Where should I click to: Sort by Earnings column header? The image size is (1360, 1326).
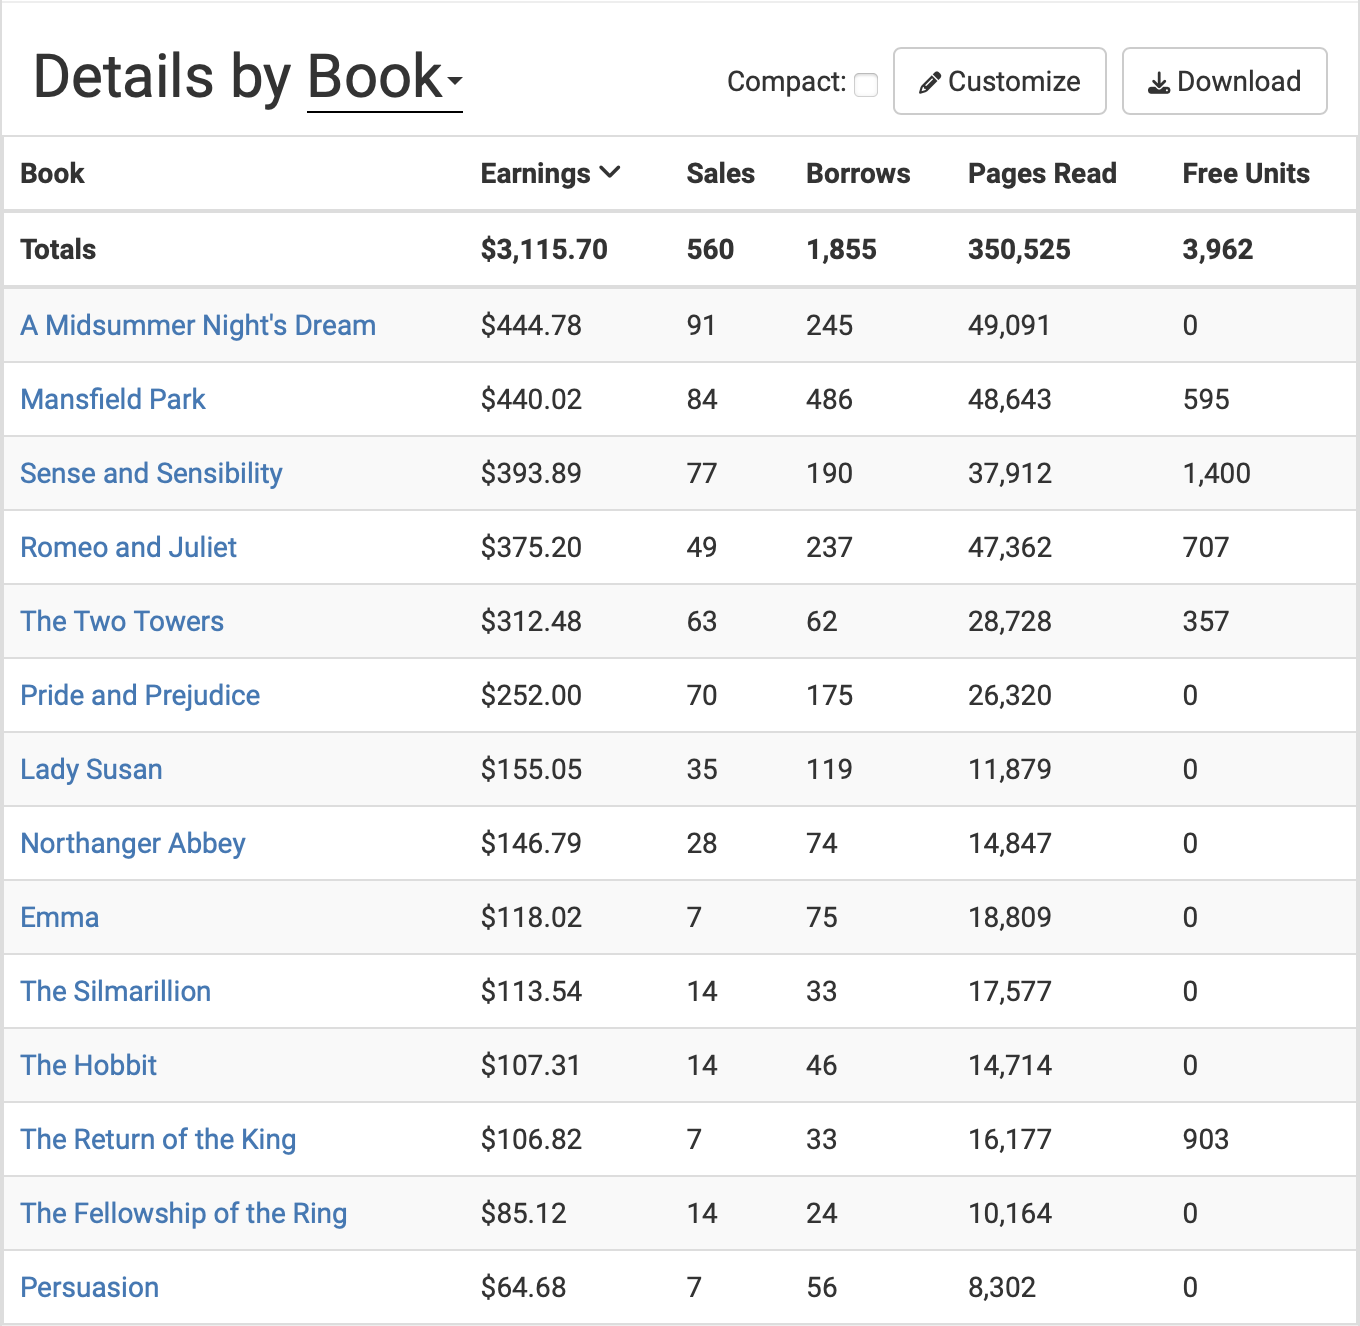550,173
